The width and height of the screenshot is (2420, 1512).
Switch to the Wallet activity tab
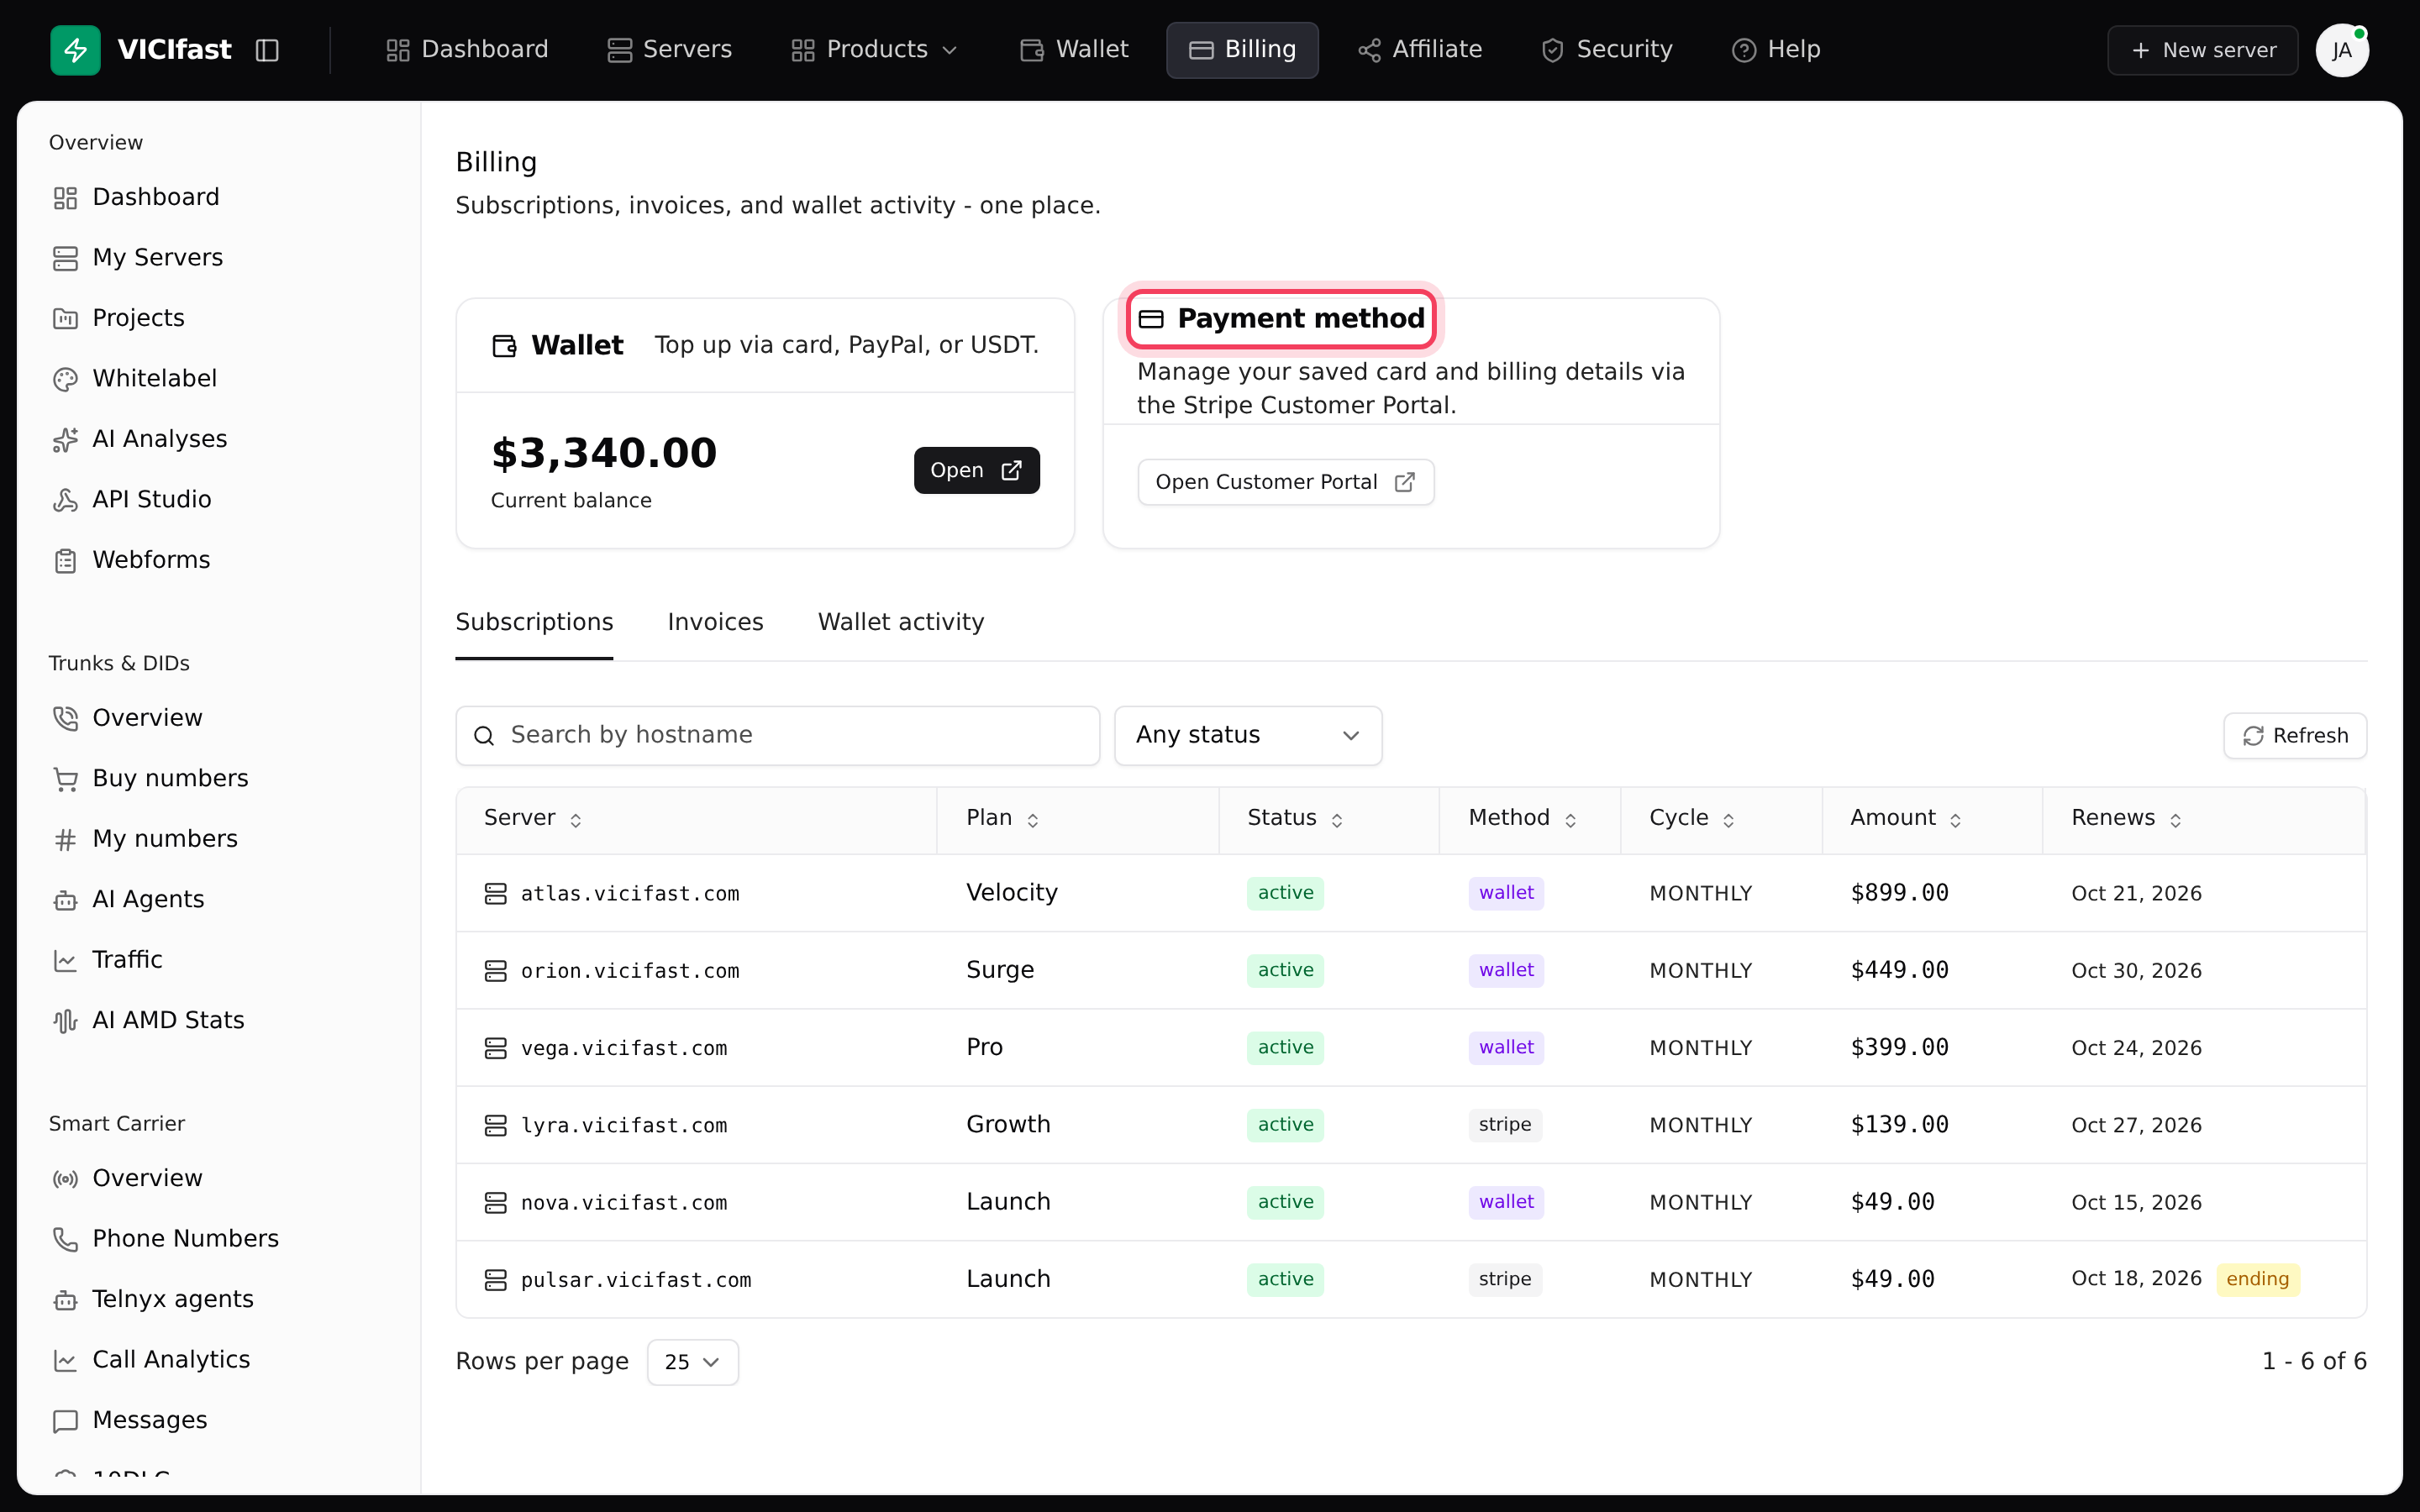[x=901, y=623]
